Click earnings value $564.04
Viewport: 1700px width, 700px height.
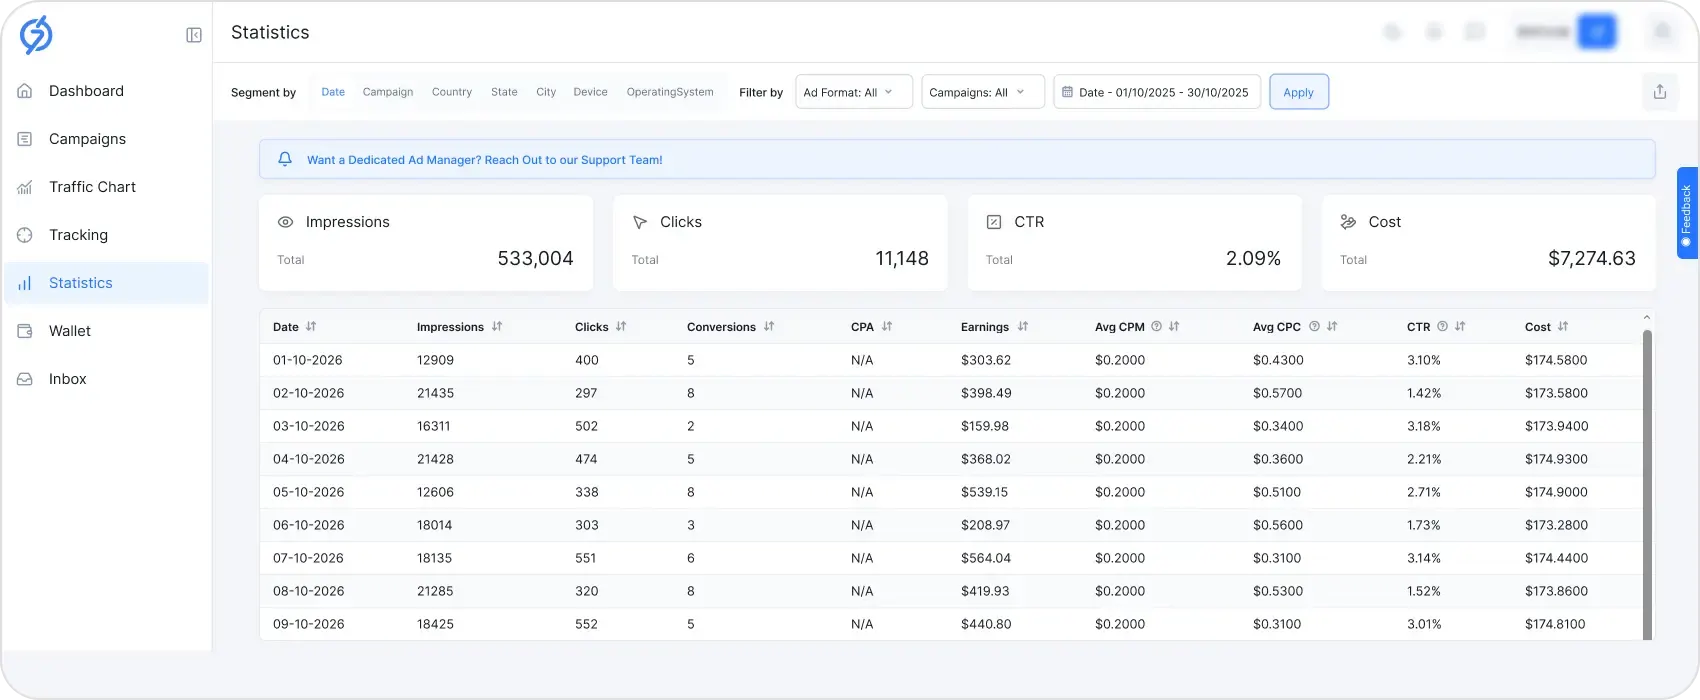pyautogui.click(x=986, y=558)
